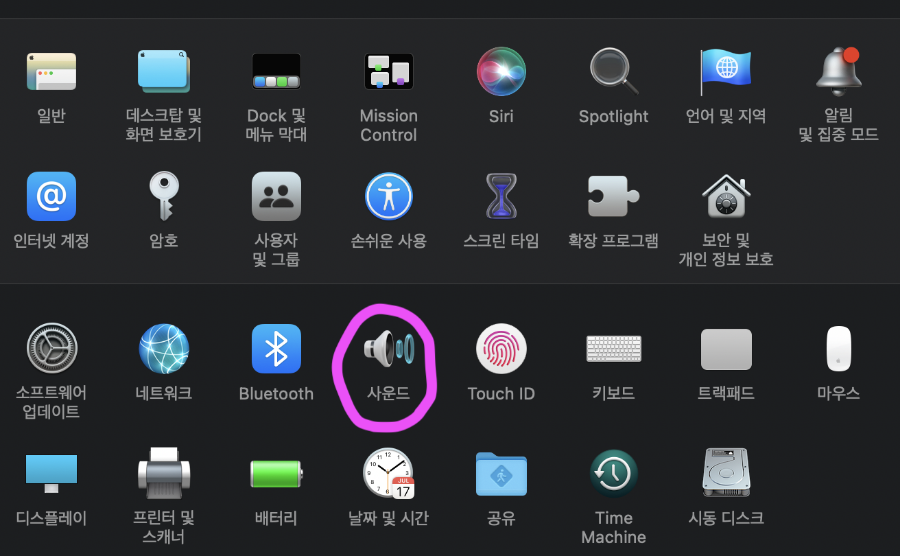The image size is (900, 556).
Task: Open 배터리 preferences
Action: click(276, 474)
